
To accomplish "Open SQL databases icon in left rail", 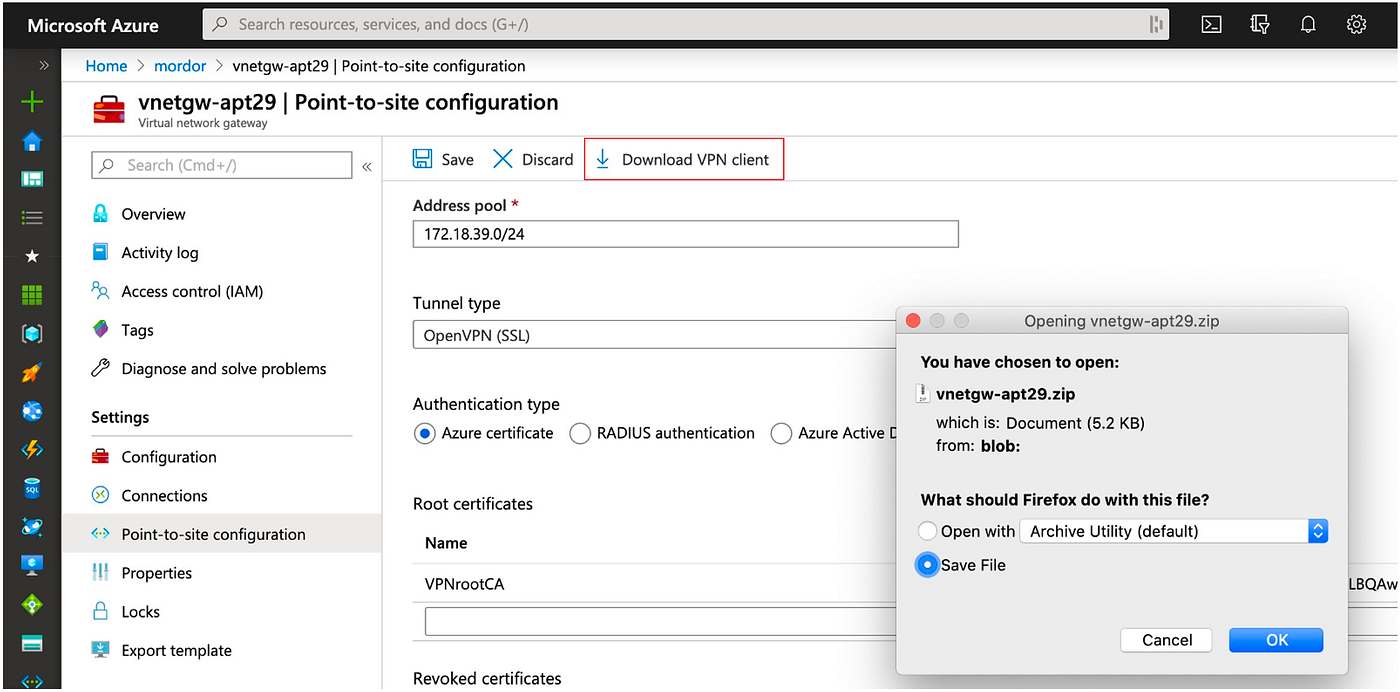I will (x=32, y=488).
